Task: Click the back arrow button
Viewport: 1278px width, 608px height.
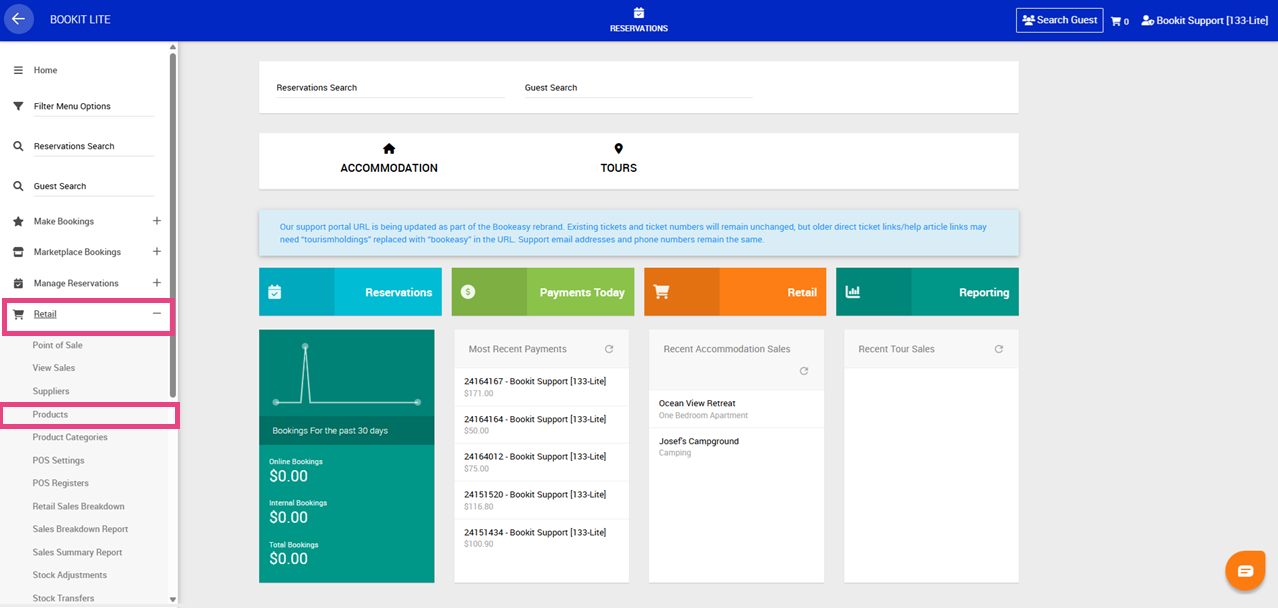Action: (18, 19)
